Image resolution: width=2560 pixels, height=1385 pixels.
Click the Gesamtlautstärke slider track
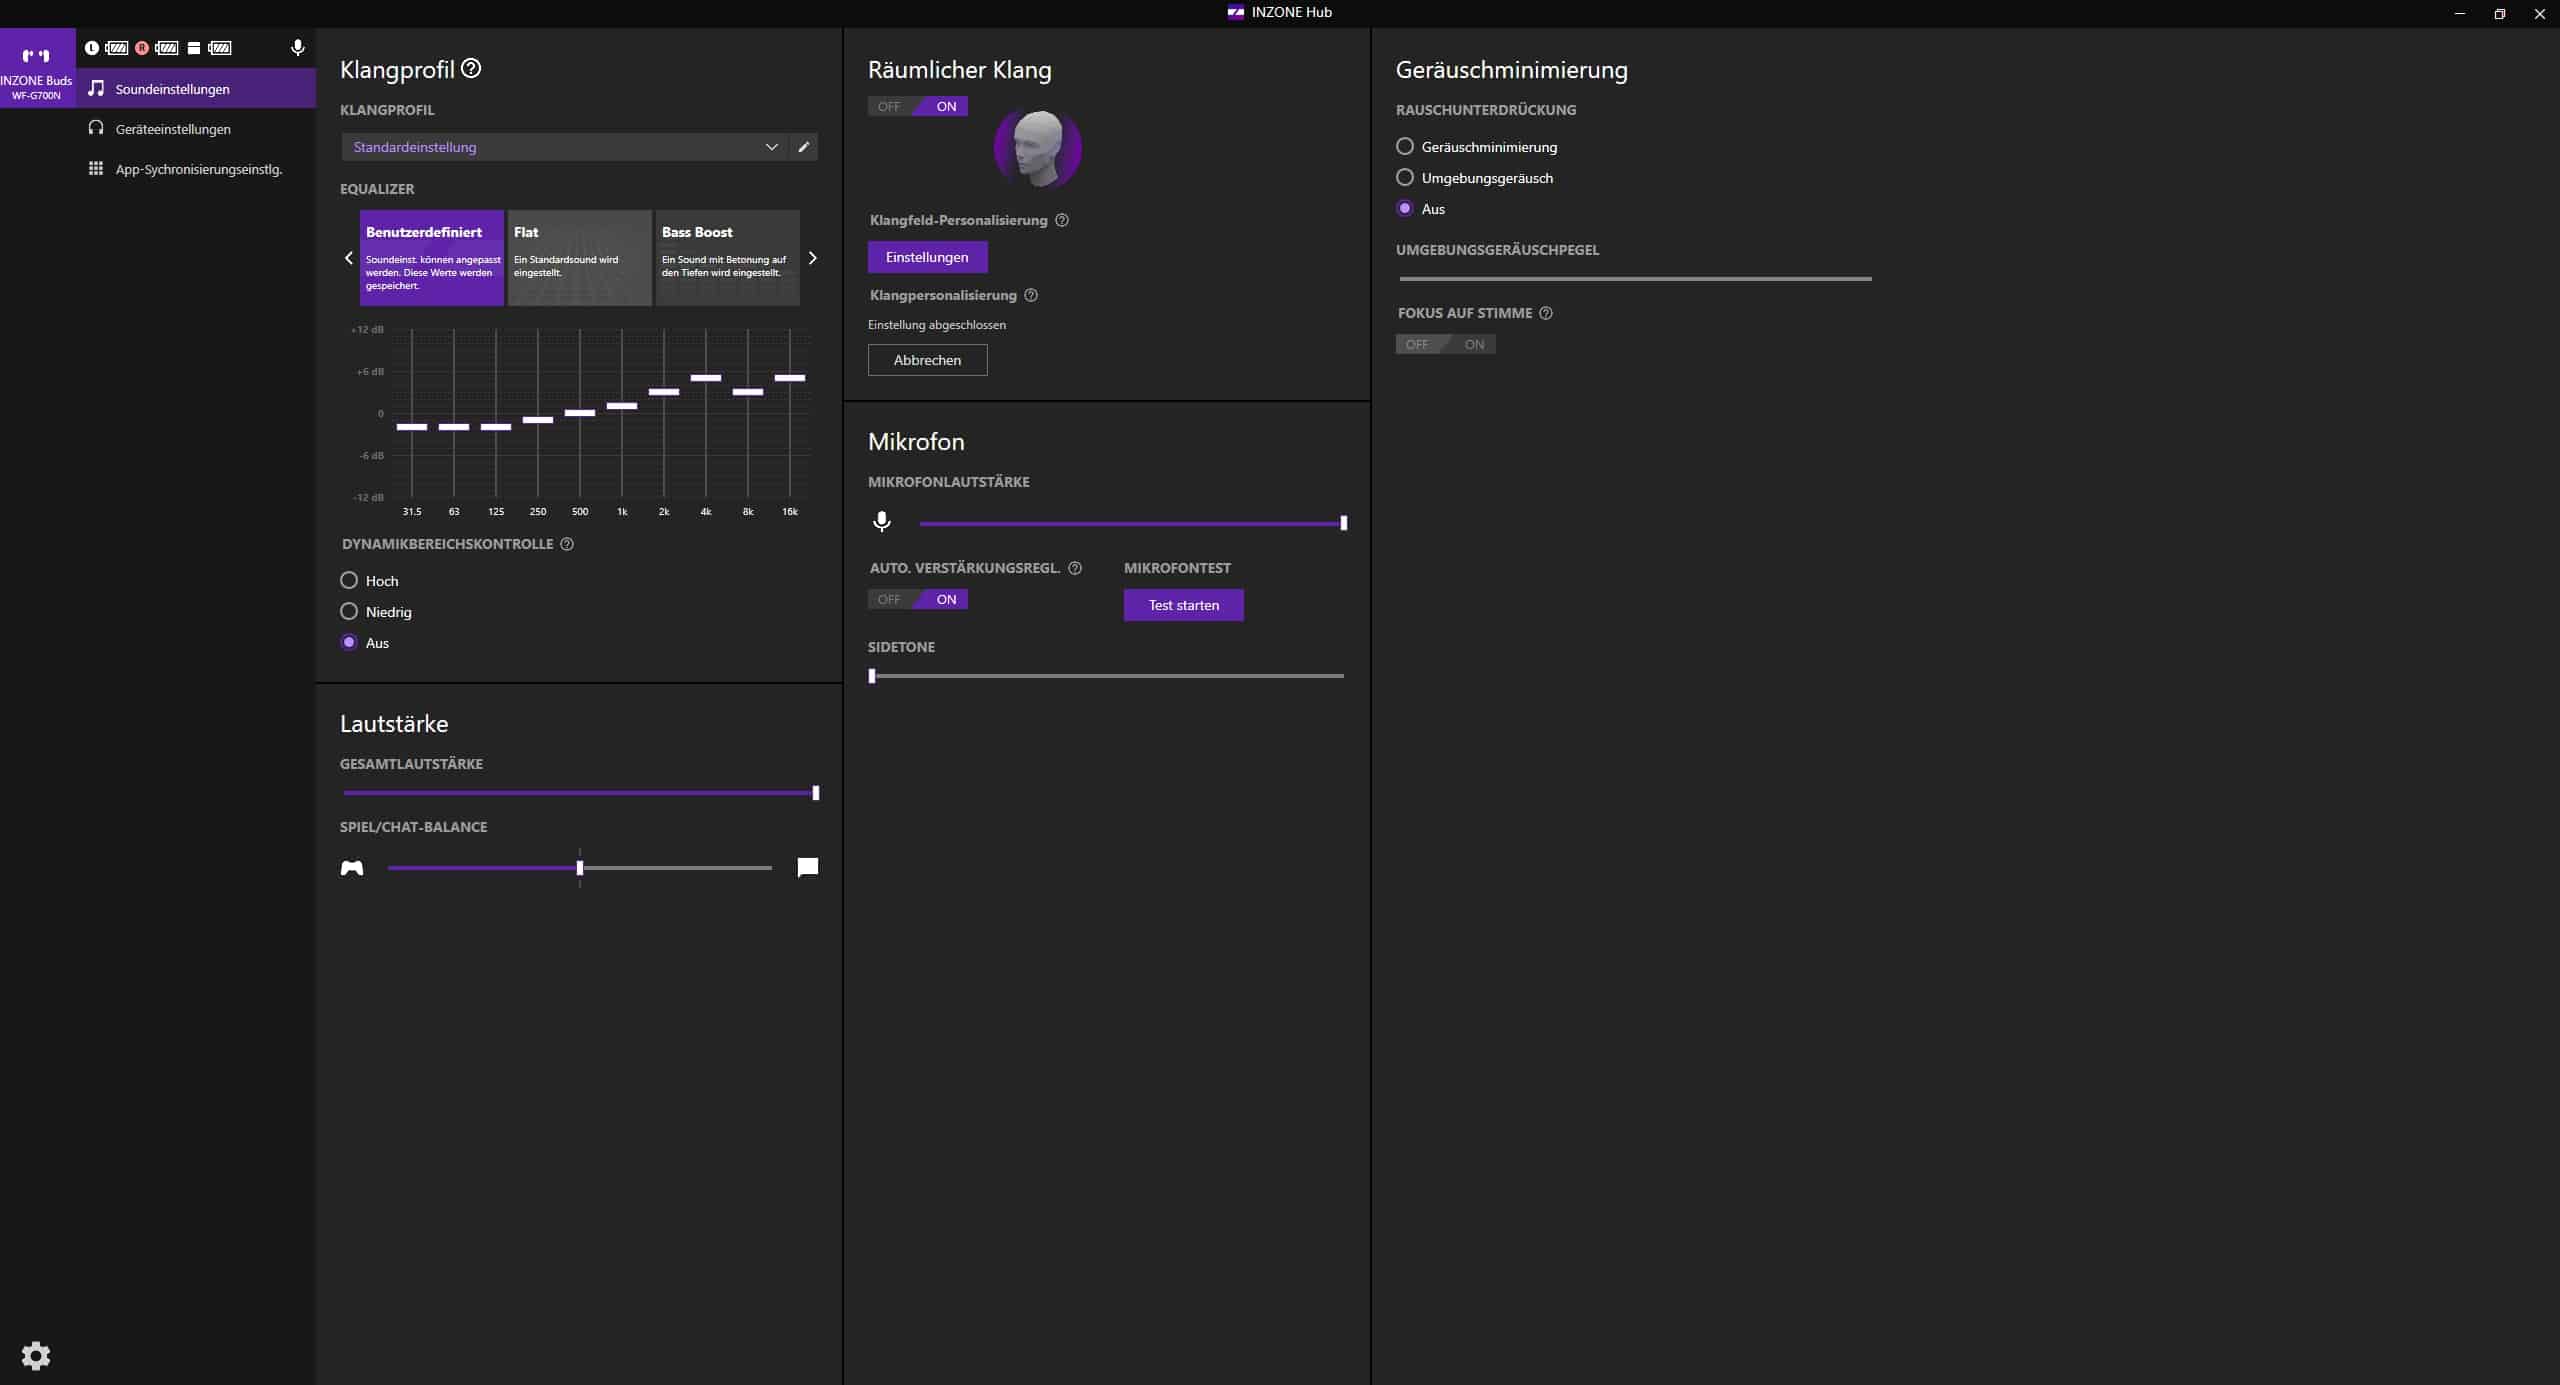point(578,793)
